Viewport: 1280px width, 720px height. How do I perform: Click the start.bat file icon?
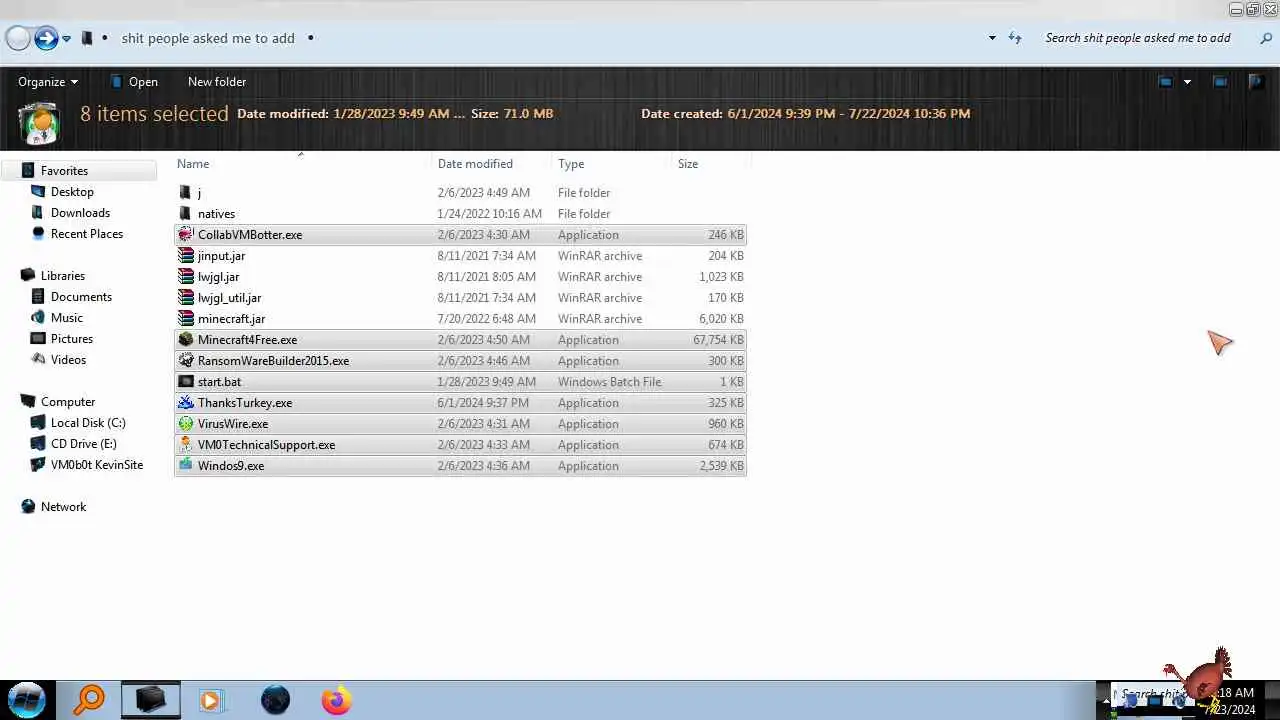(185, 382)
